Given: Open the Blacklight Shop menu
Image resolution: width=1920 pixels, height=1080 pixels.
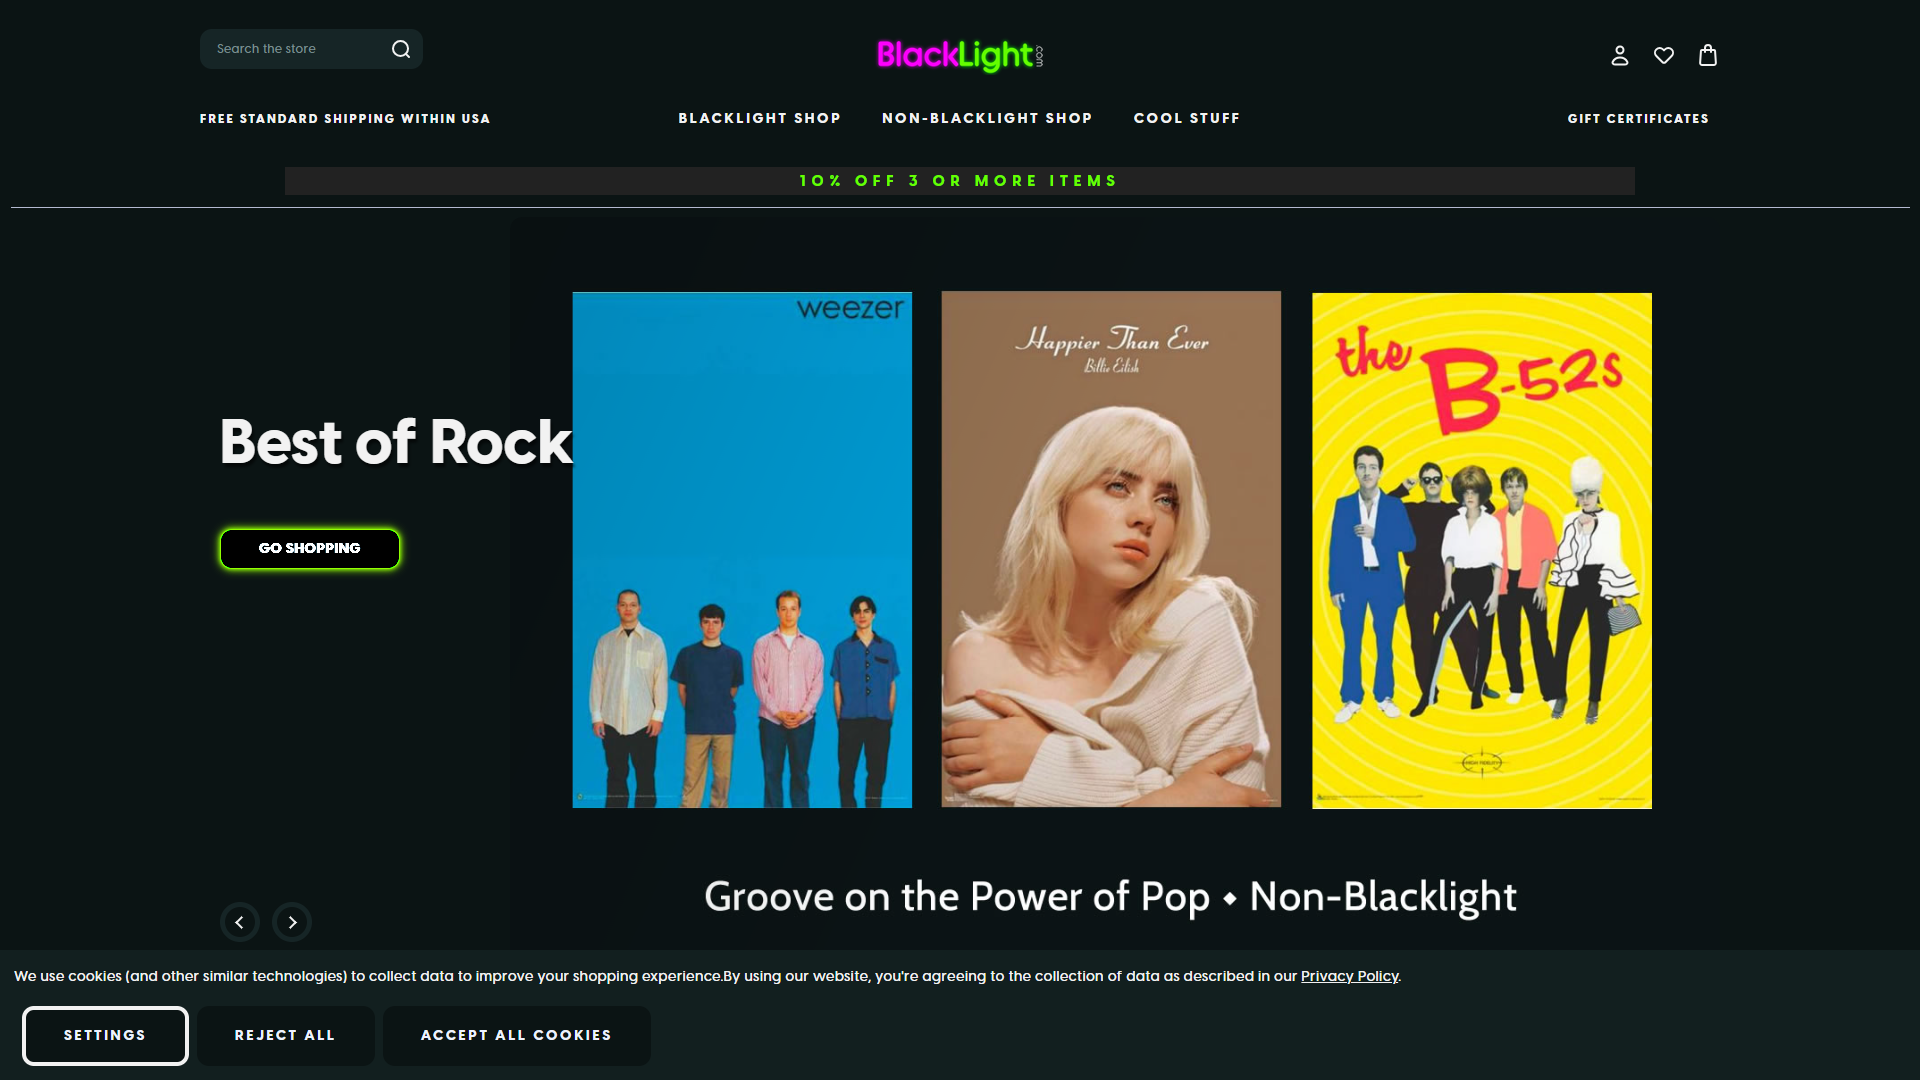Looking at the screenshot, I should pos(759,118).
